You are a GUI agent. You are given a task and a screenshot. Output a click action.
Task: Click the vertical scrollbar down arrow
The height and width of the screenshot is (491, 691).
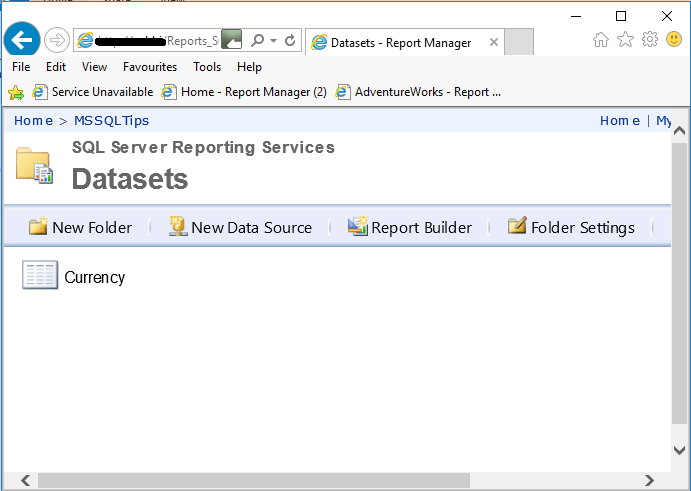tap(680, 450)
